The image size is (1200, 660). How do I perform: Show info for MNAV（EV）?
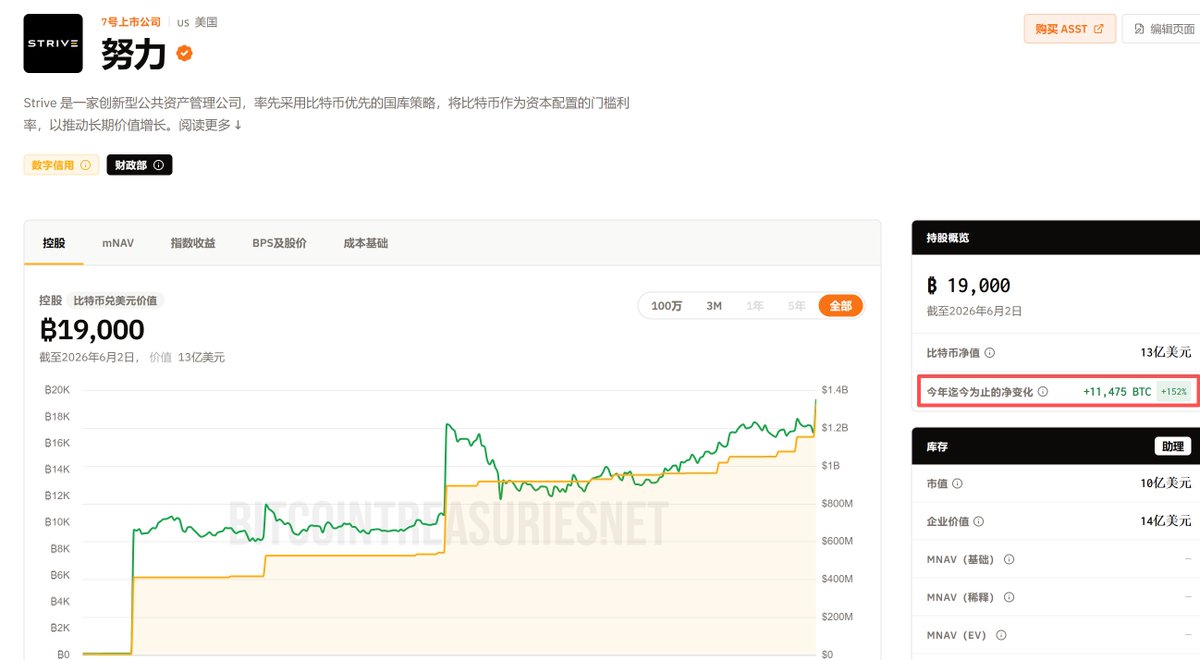[x=1001, y=635]
